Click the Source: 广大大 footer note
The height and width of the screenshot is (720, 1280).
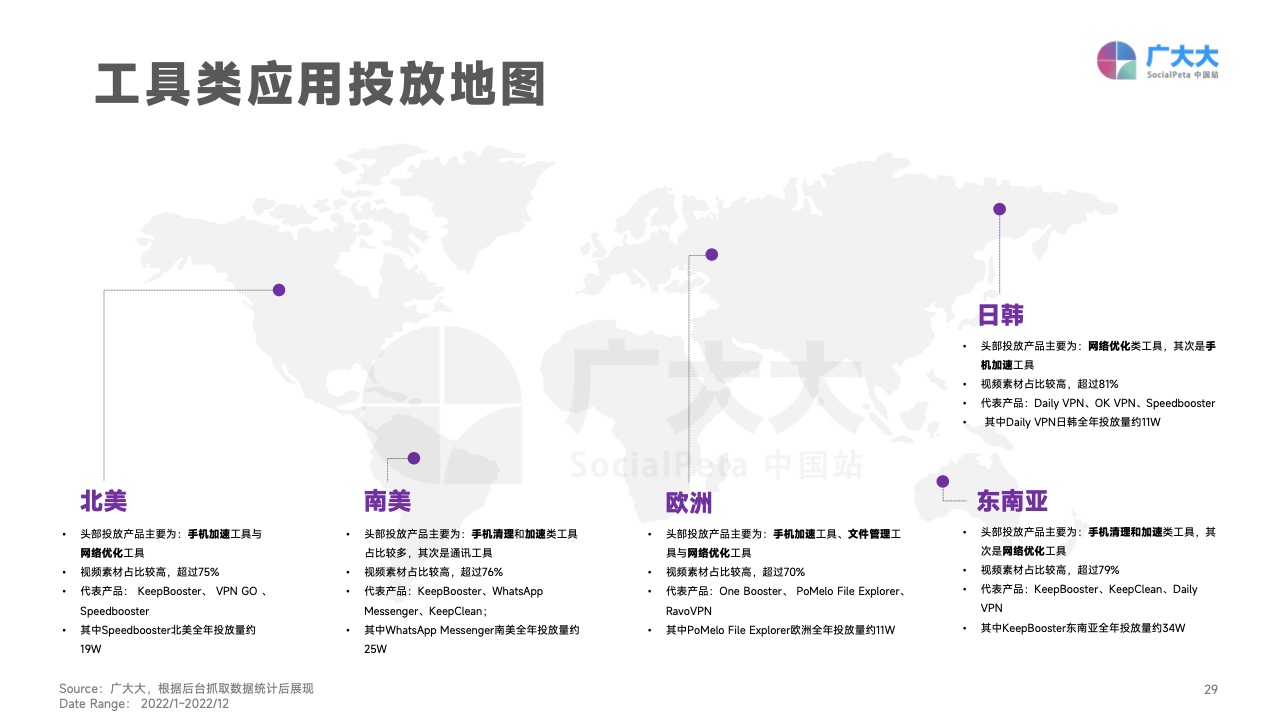pos(186,688)
